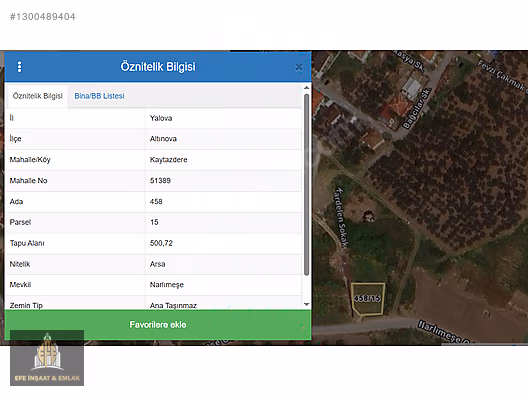Click the Kaytazdere neighborhood value
Image resolution: width=528 pixels, height=396 pixels.
coord(168,160)
